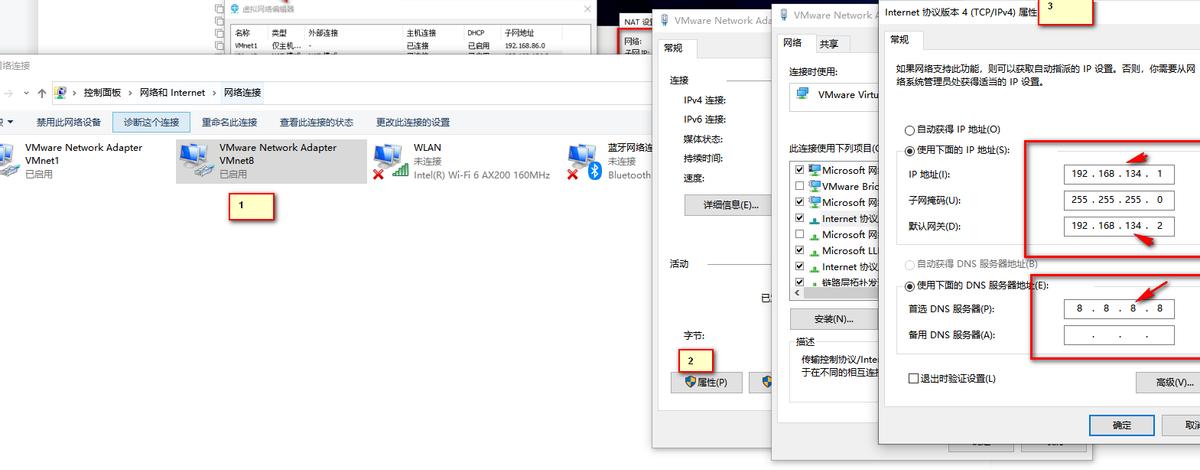Click 控制面板 breadcrumb link
Screen dimensions: 1200x470
point(102,92)
